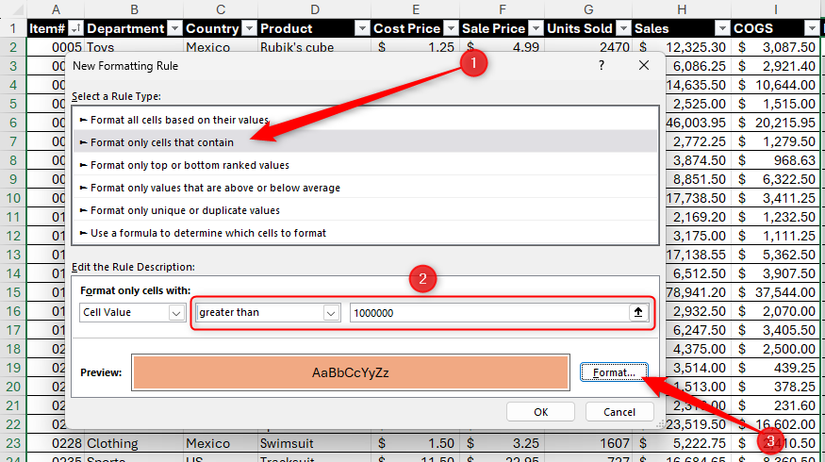Select 'Format only unique or duplicate values'

pos(365,210)
